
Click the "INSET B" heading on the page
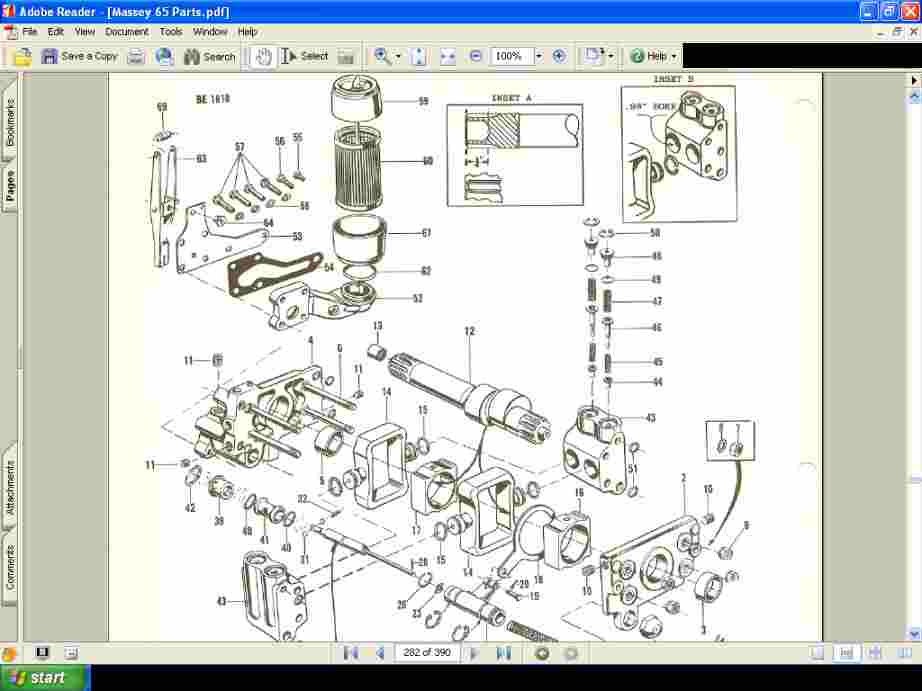(x=674, y=79)
